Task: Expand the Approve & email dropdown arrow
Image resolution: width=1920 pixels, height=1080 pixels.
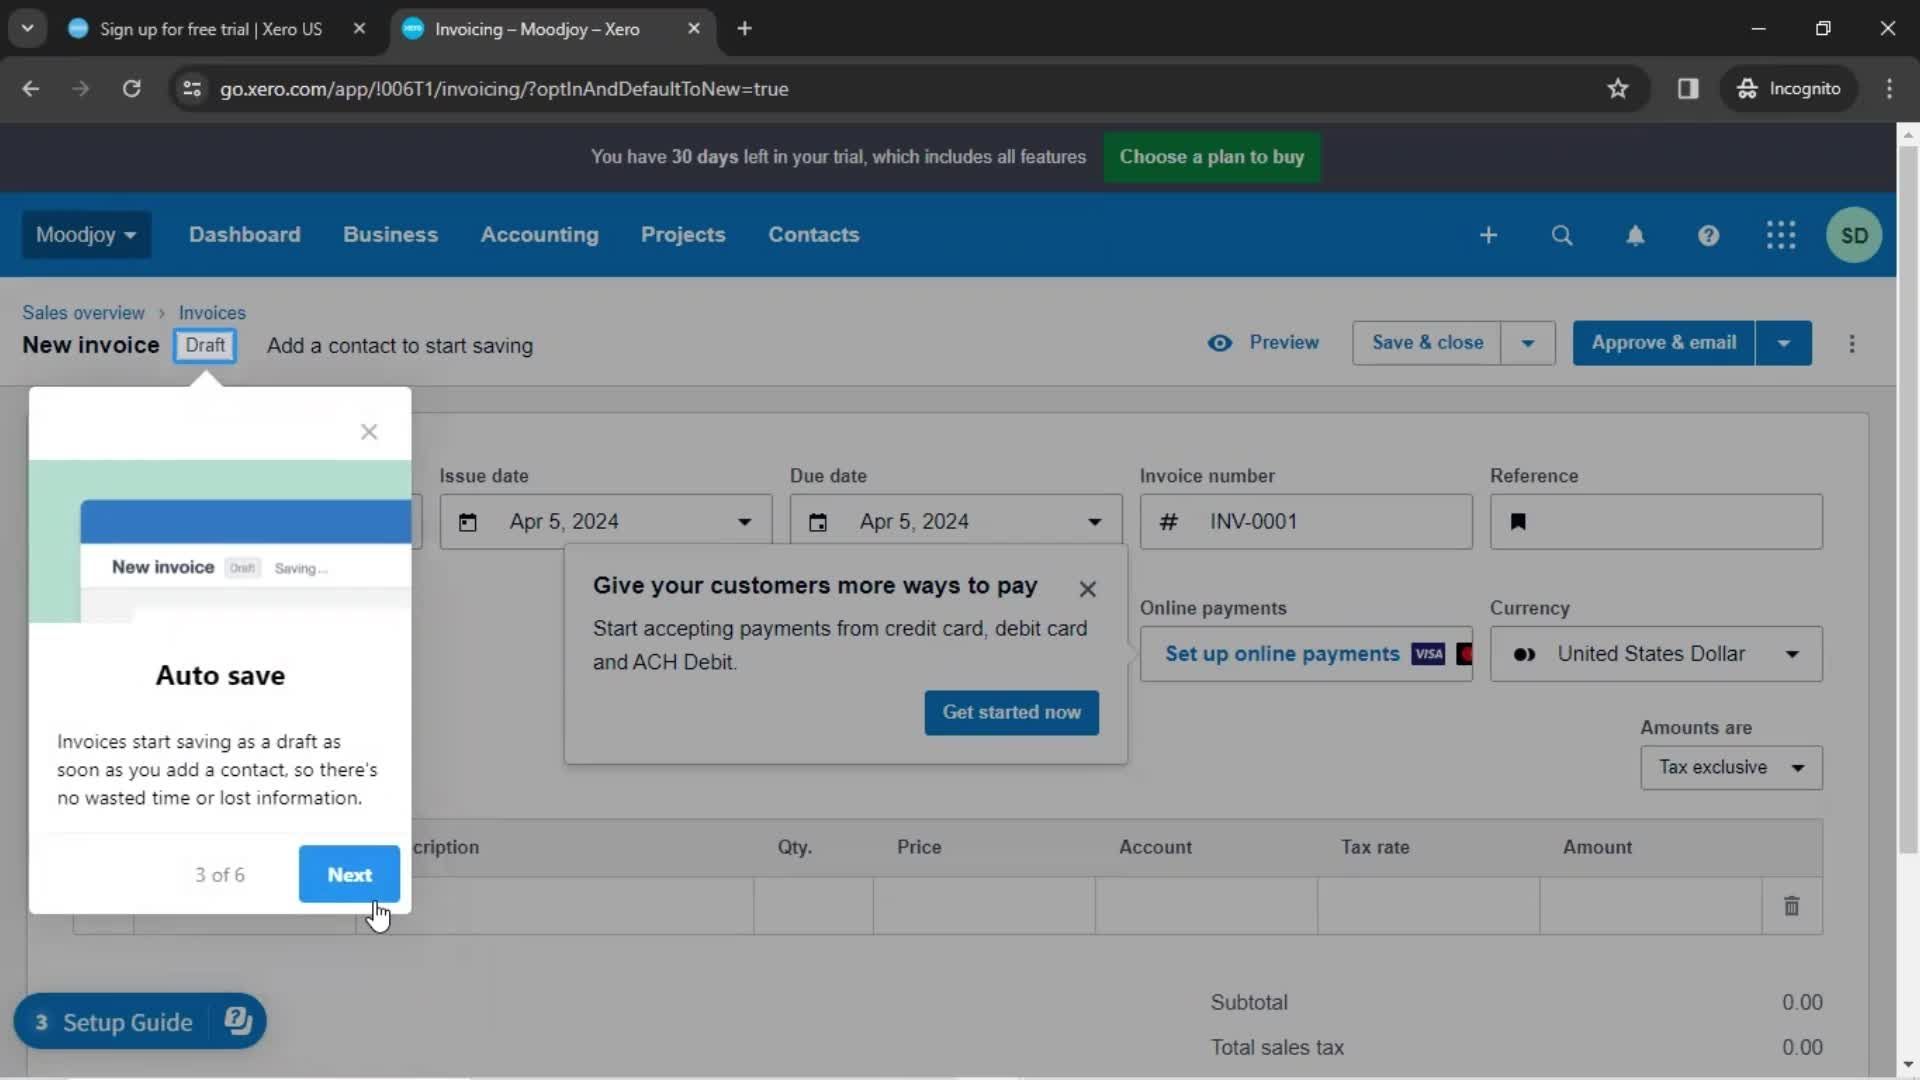Action: [1783, 343]
